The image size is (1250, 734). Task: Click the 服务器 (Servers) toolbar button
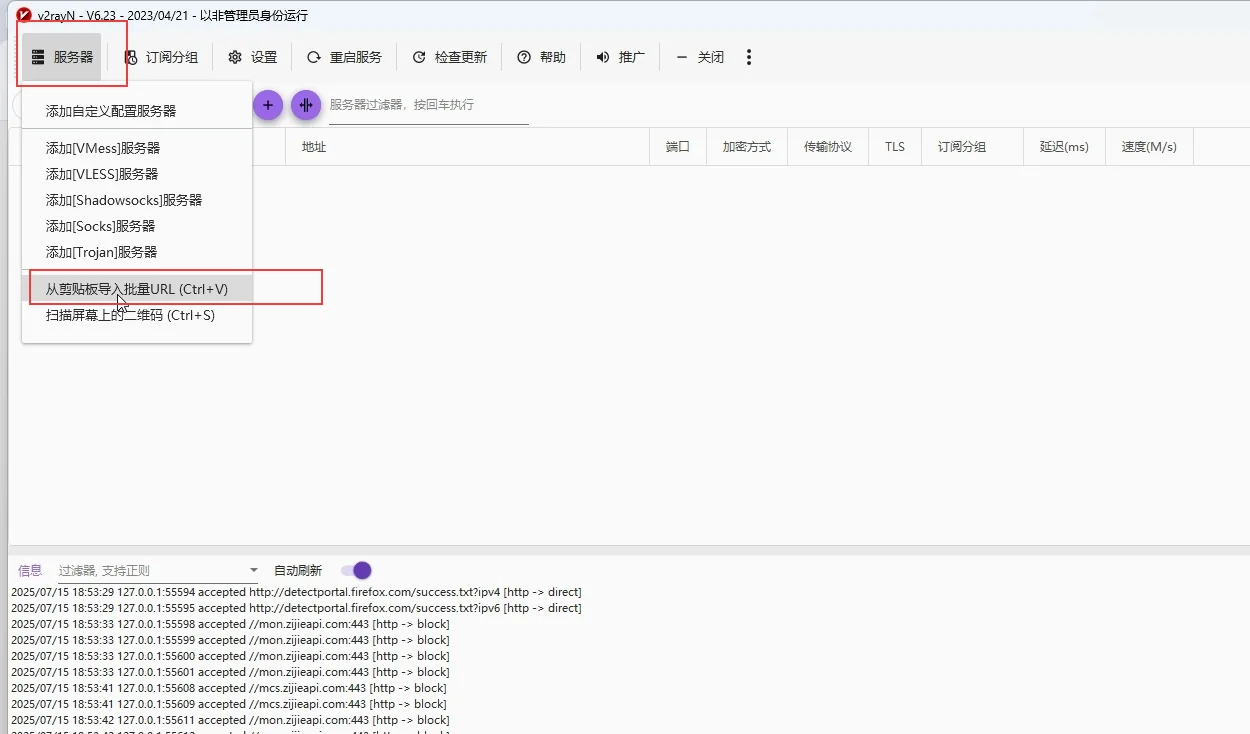tap(62, 57)
